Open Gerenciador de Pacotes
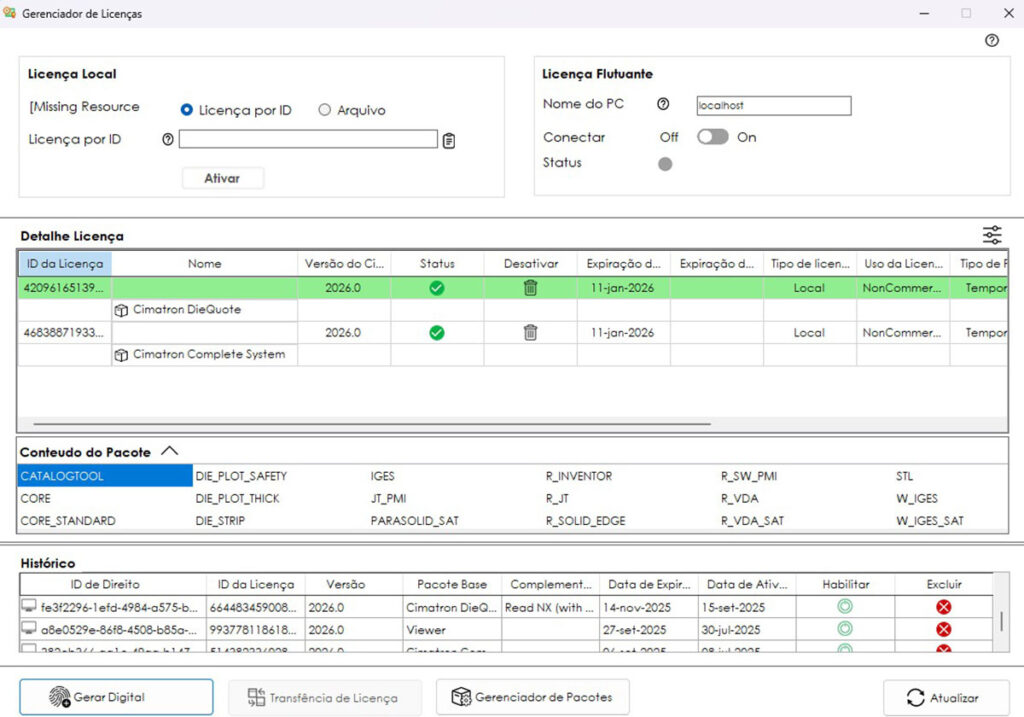 (532, 697)
